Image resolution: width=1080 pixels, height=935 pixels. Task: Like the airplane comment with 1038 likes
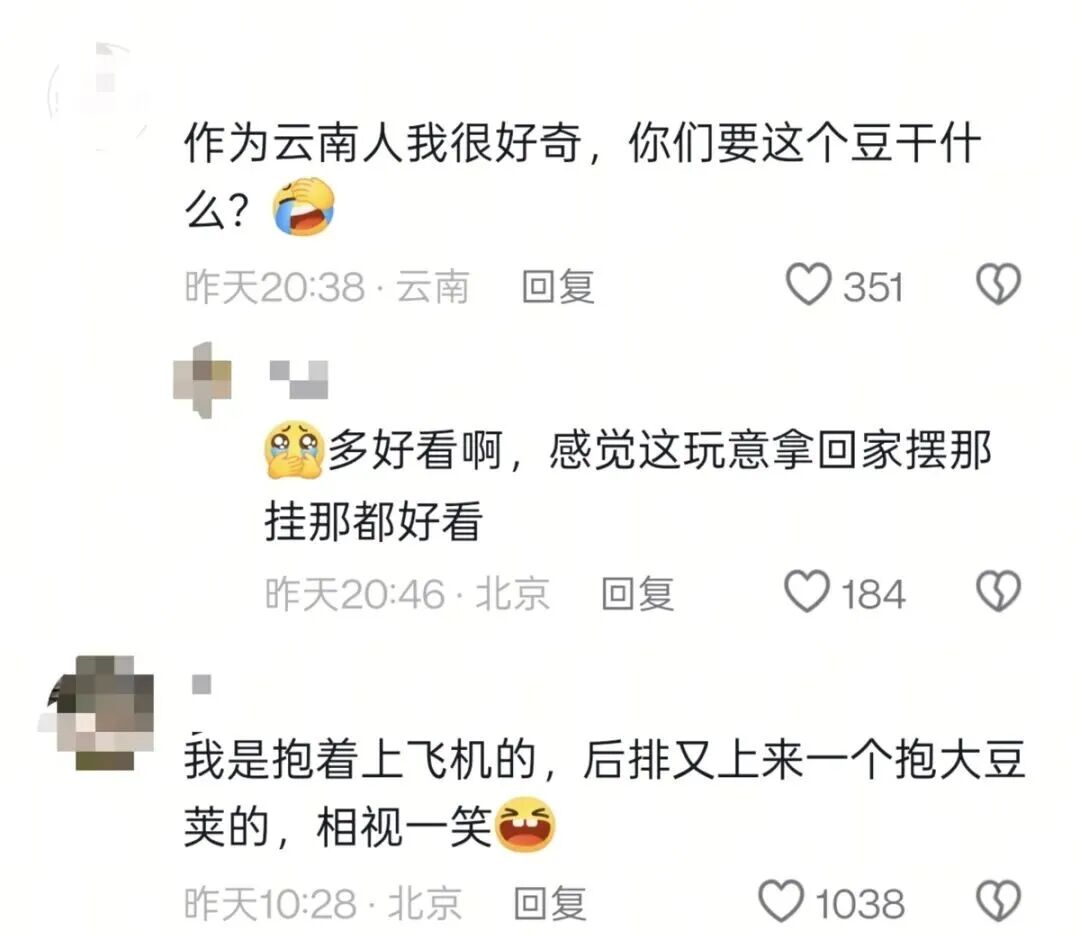pos(780,901)
